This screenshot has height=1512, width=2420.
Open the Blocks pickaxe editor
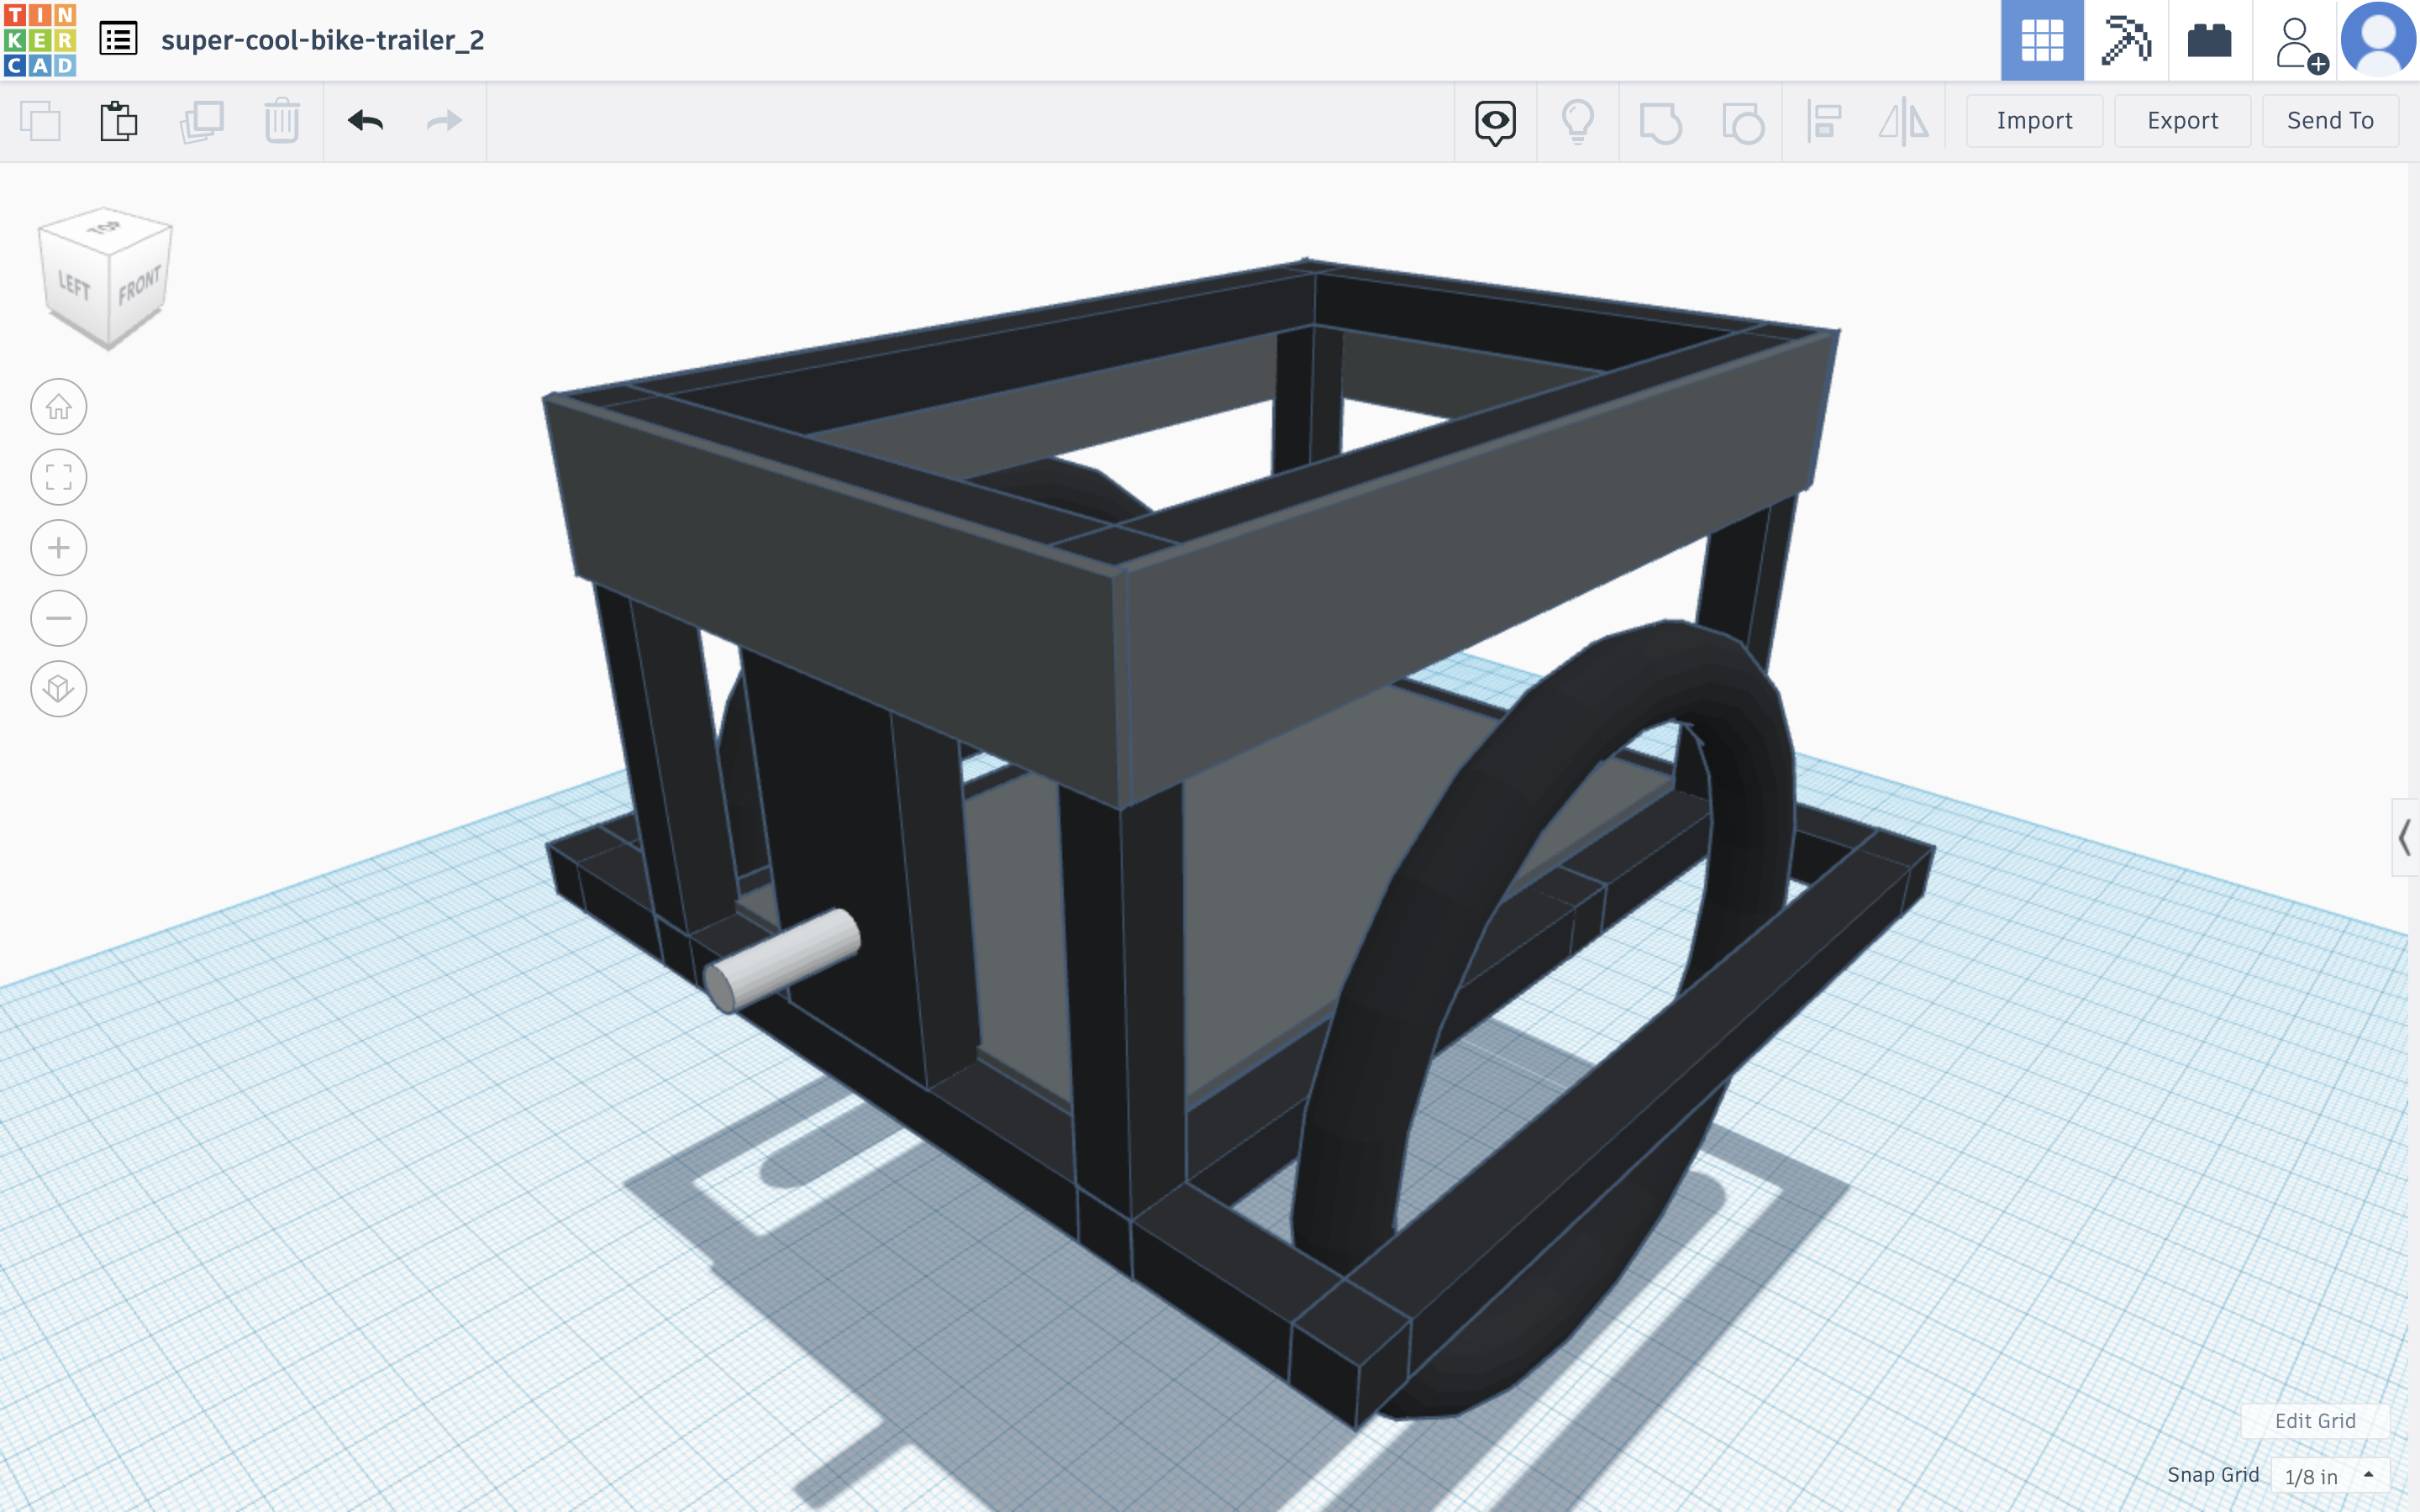(x=2125, y=40)
